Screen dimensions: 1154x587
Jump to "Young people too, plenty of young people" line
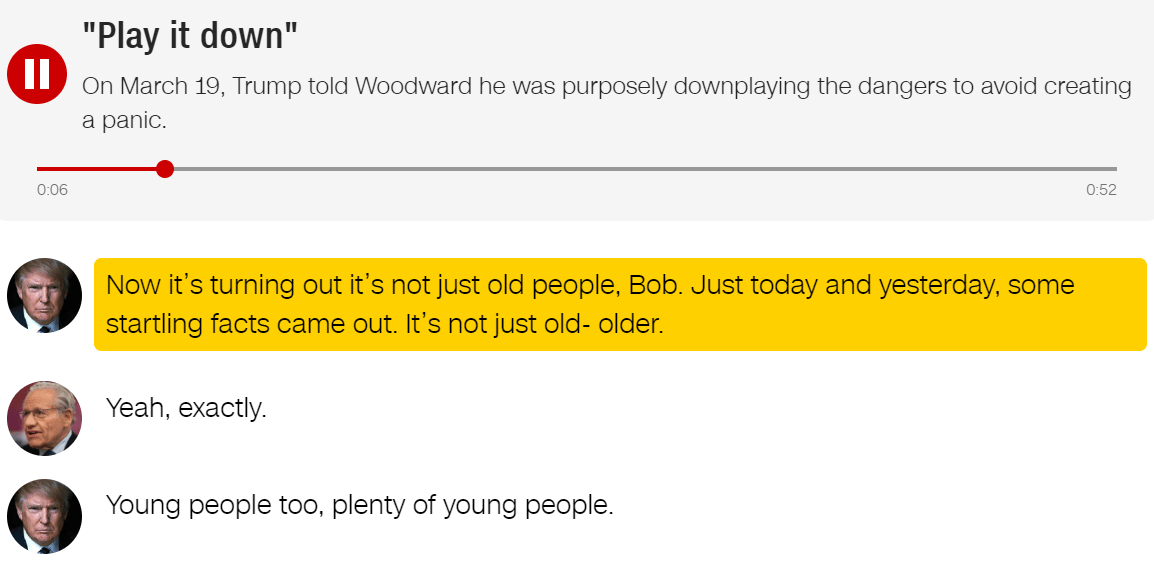pos(359,505)
